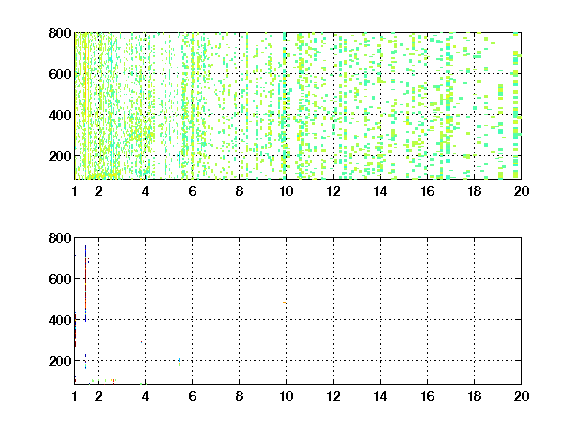Click the 18 tick label under bottom plot
The width and height of the screenshot is (576, 432).
pyautogui.click(x=474, y=396)
